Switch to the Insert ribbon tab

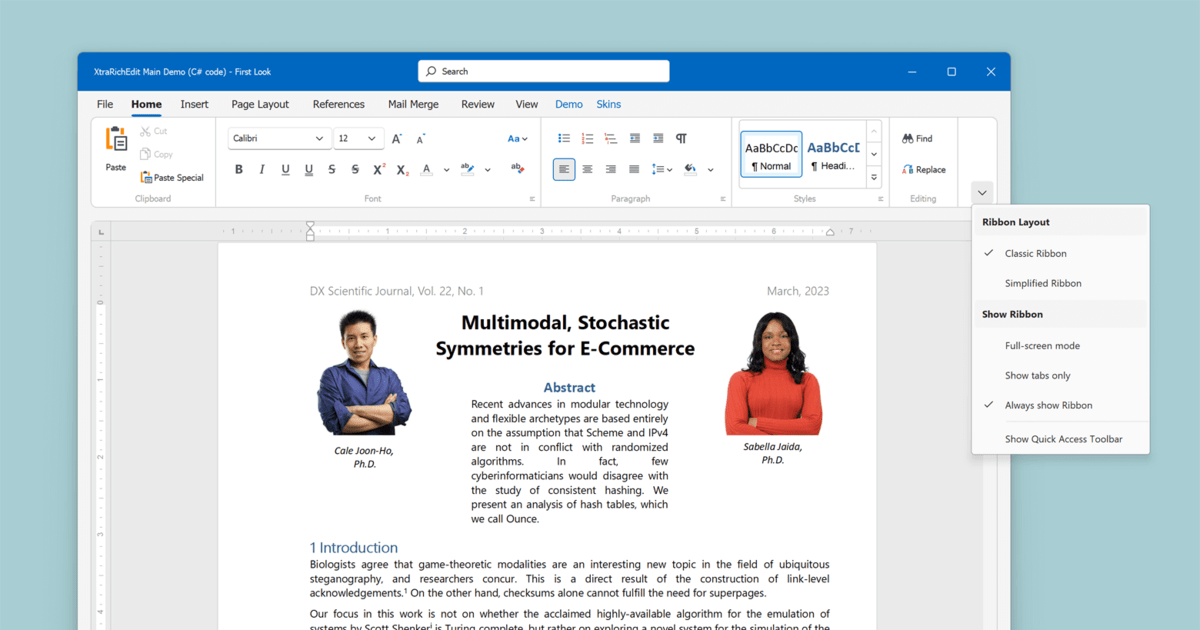click(x=194, y=104)
